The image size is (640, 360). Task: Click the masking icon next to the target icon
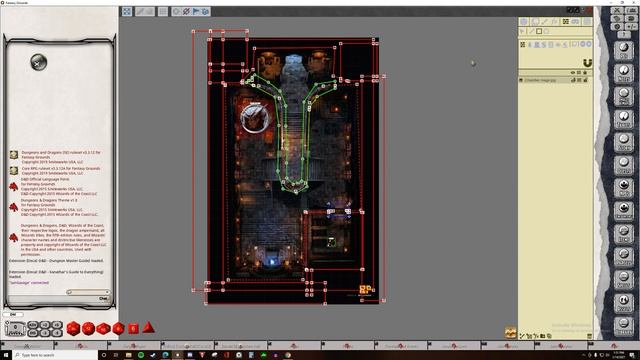click(186, 11)
